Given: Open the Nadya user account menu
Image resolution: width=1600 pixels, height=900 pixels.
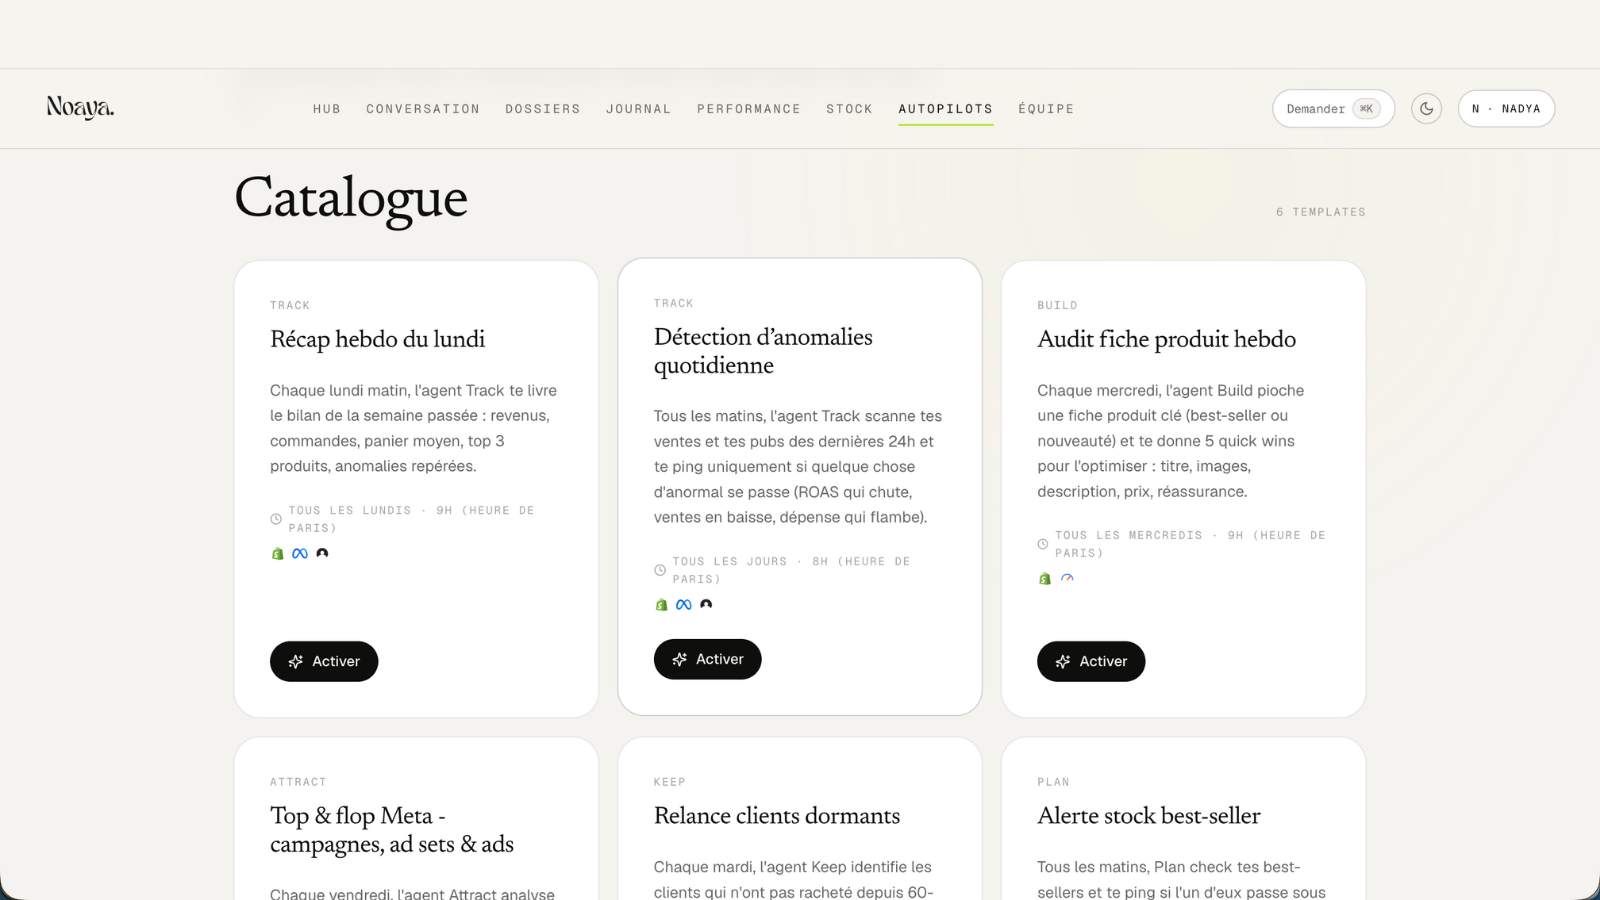Looking at the screenshot, I should tap(1506, 109).
